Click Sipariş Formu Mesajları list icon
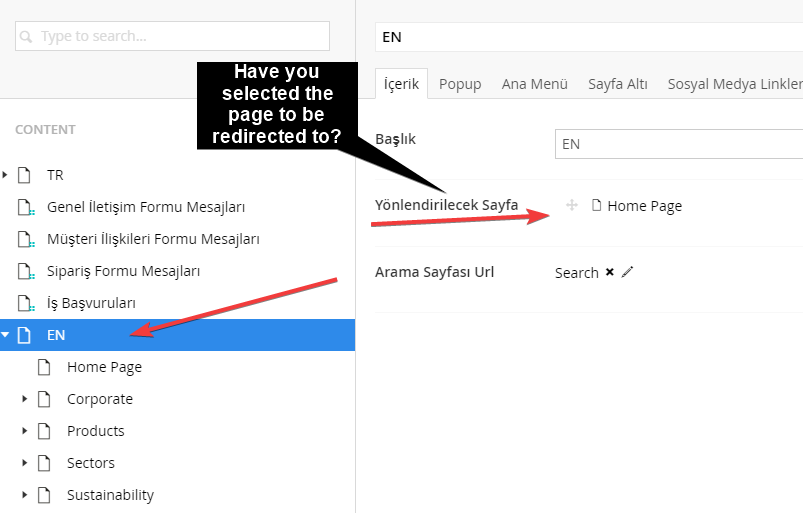The image size is (803, 513). 26,271
